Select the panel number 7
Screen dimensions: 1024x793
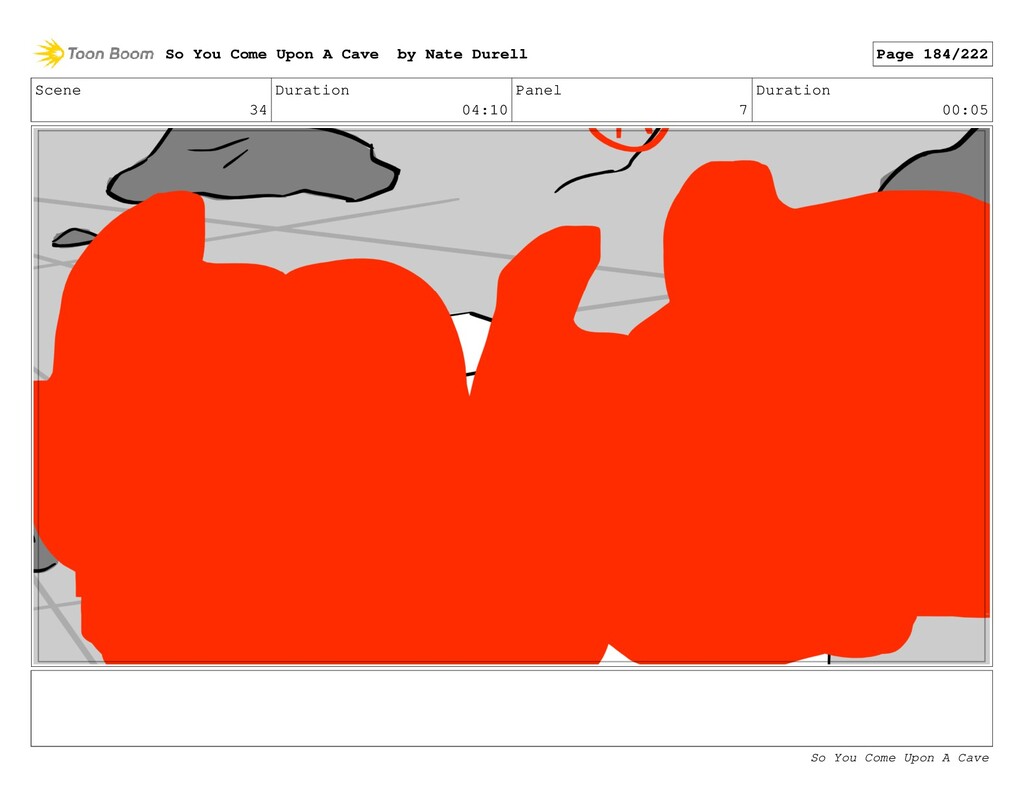coord(743,110)
